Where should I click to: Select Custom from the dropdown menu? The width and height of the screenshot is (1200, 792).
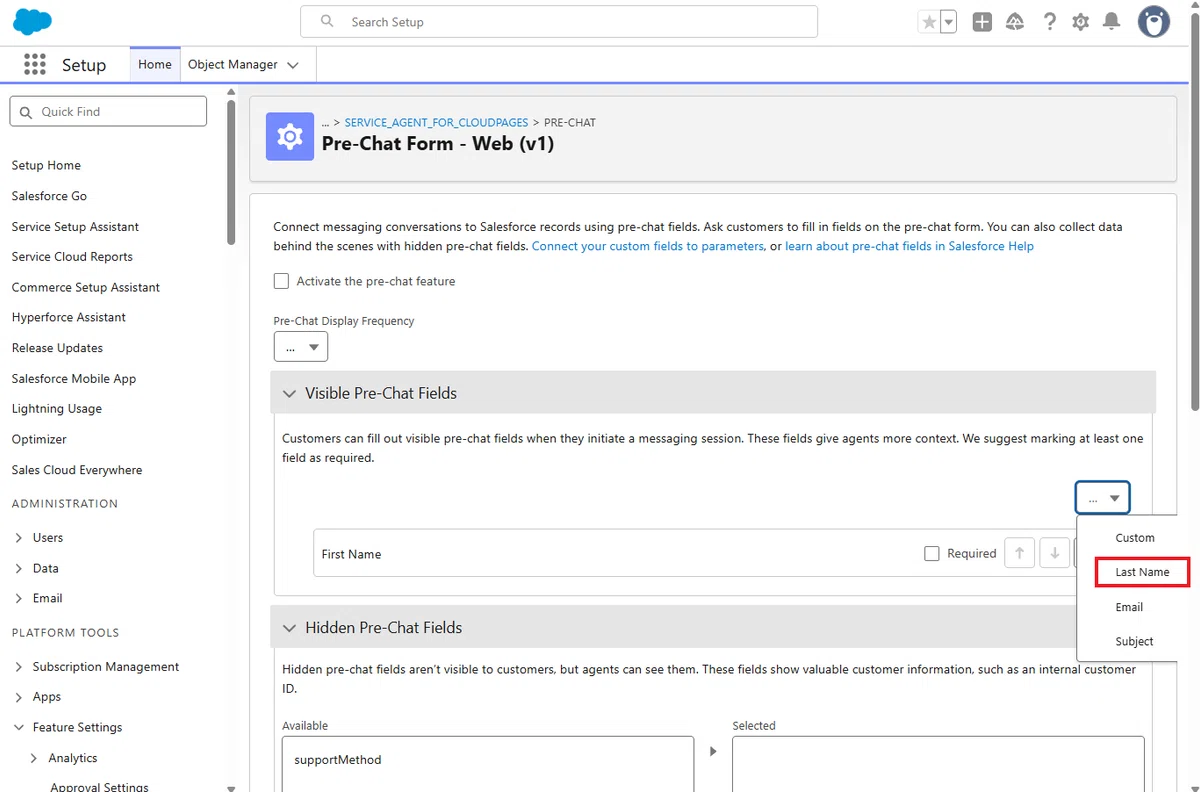point(1135,538)
